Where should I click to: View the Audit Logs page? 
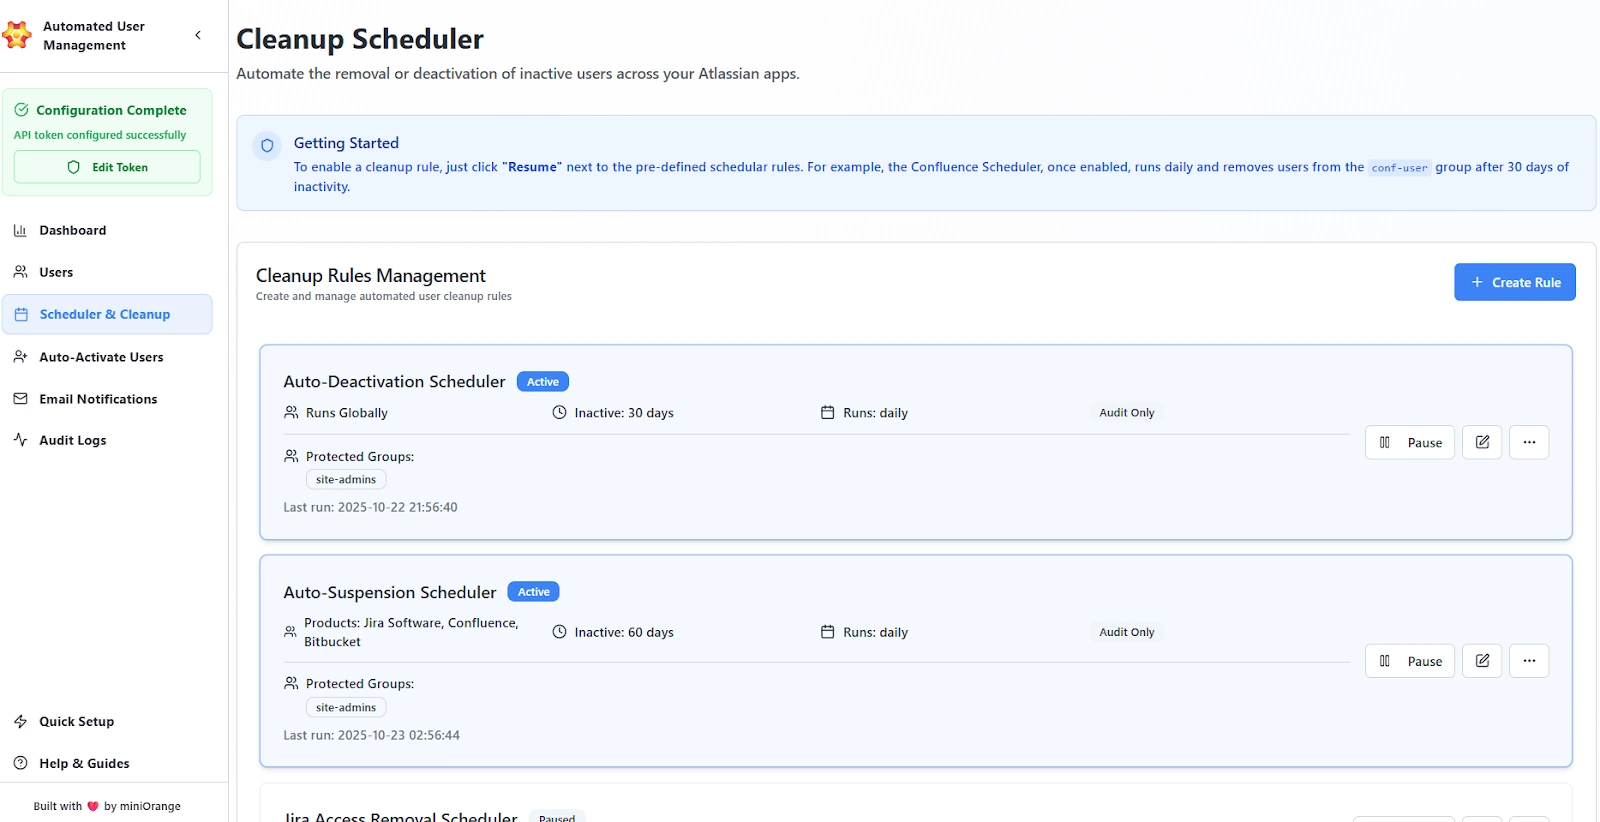click(107, 440)
